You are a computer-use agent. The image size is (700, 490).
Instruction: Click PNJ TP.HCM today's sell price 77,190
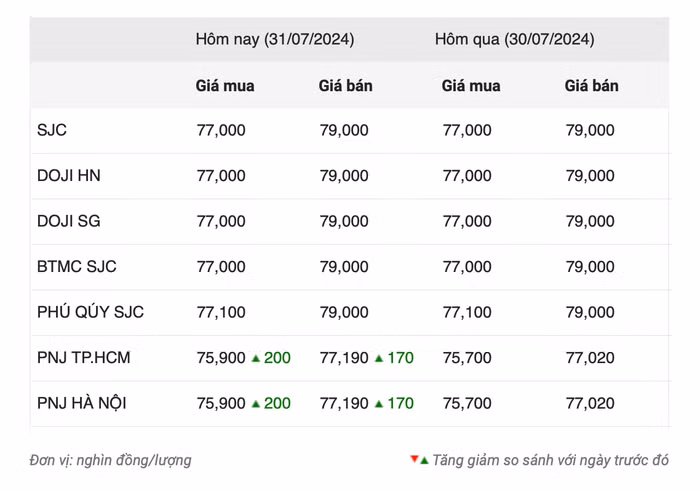click(x=344, y=358)
